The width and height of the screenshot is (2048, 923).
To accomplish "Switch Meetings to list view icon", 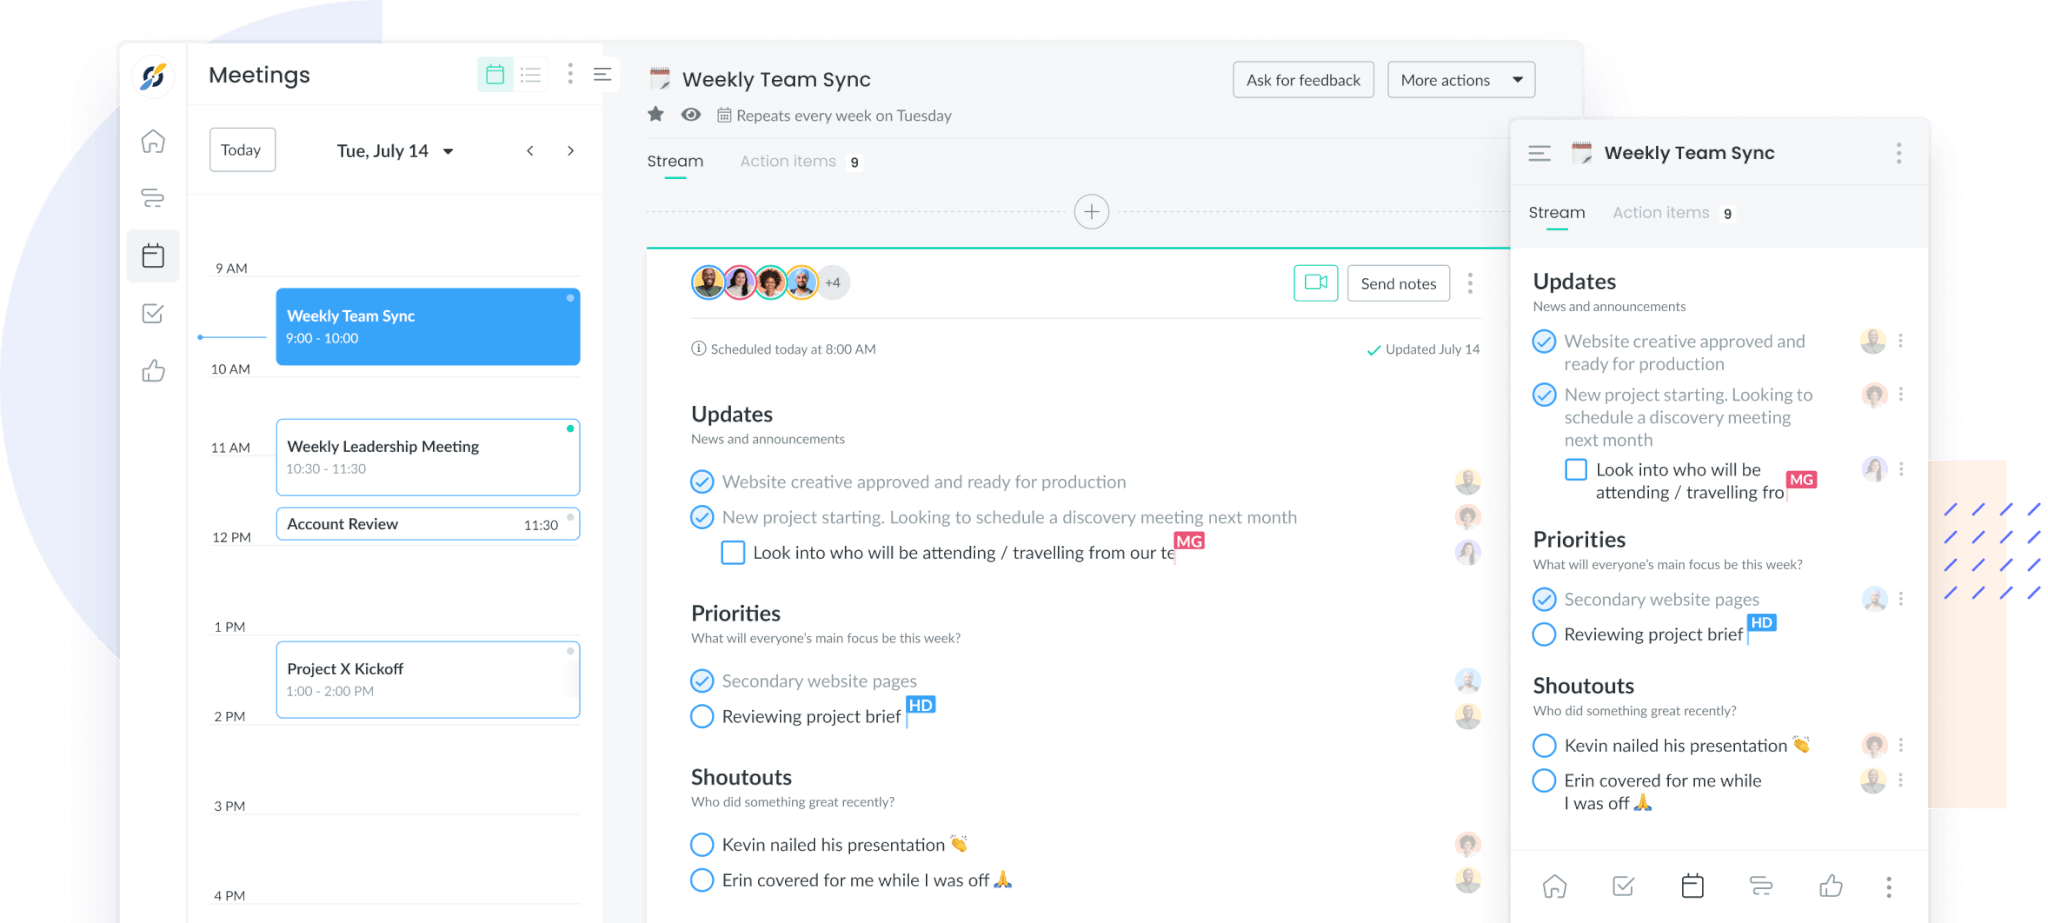I will tap(531, 74).
